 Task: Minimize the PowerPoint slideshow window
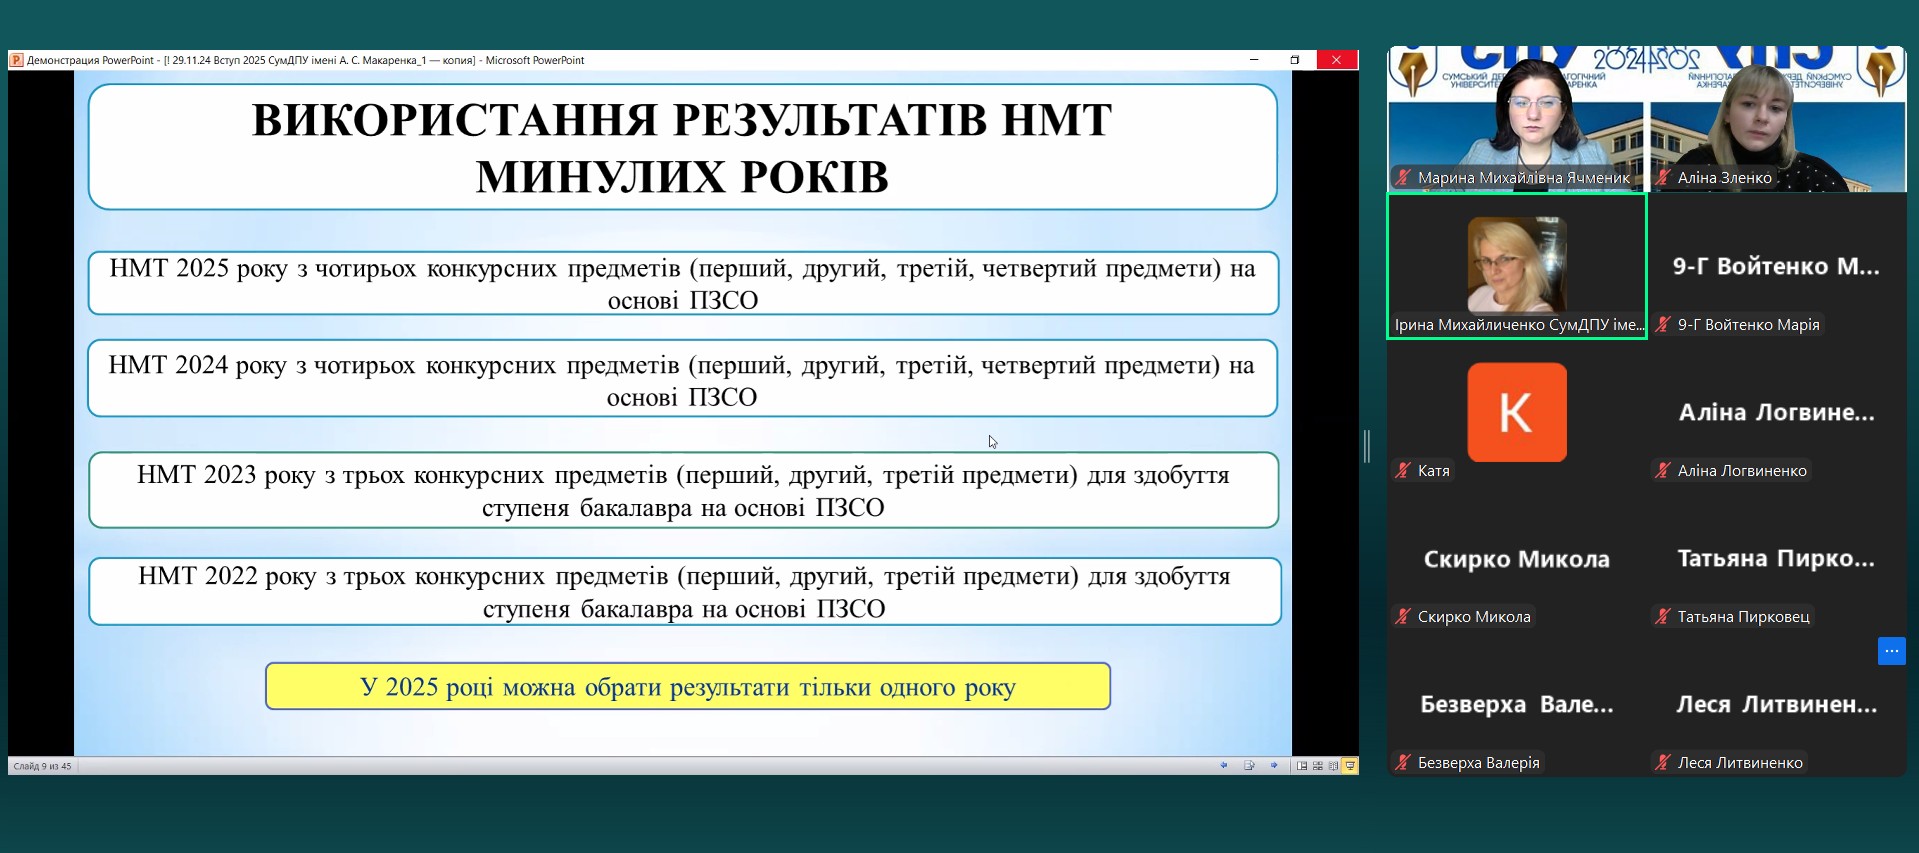(1253, 60)
